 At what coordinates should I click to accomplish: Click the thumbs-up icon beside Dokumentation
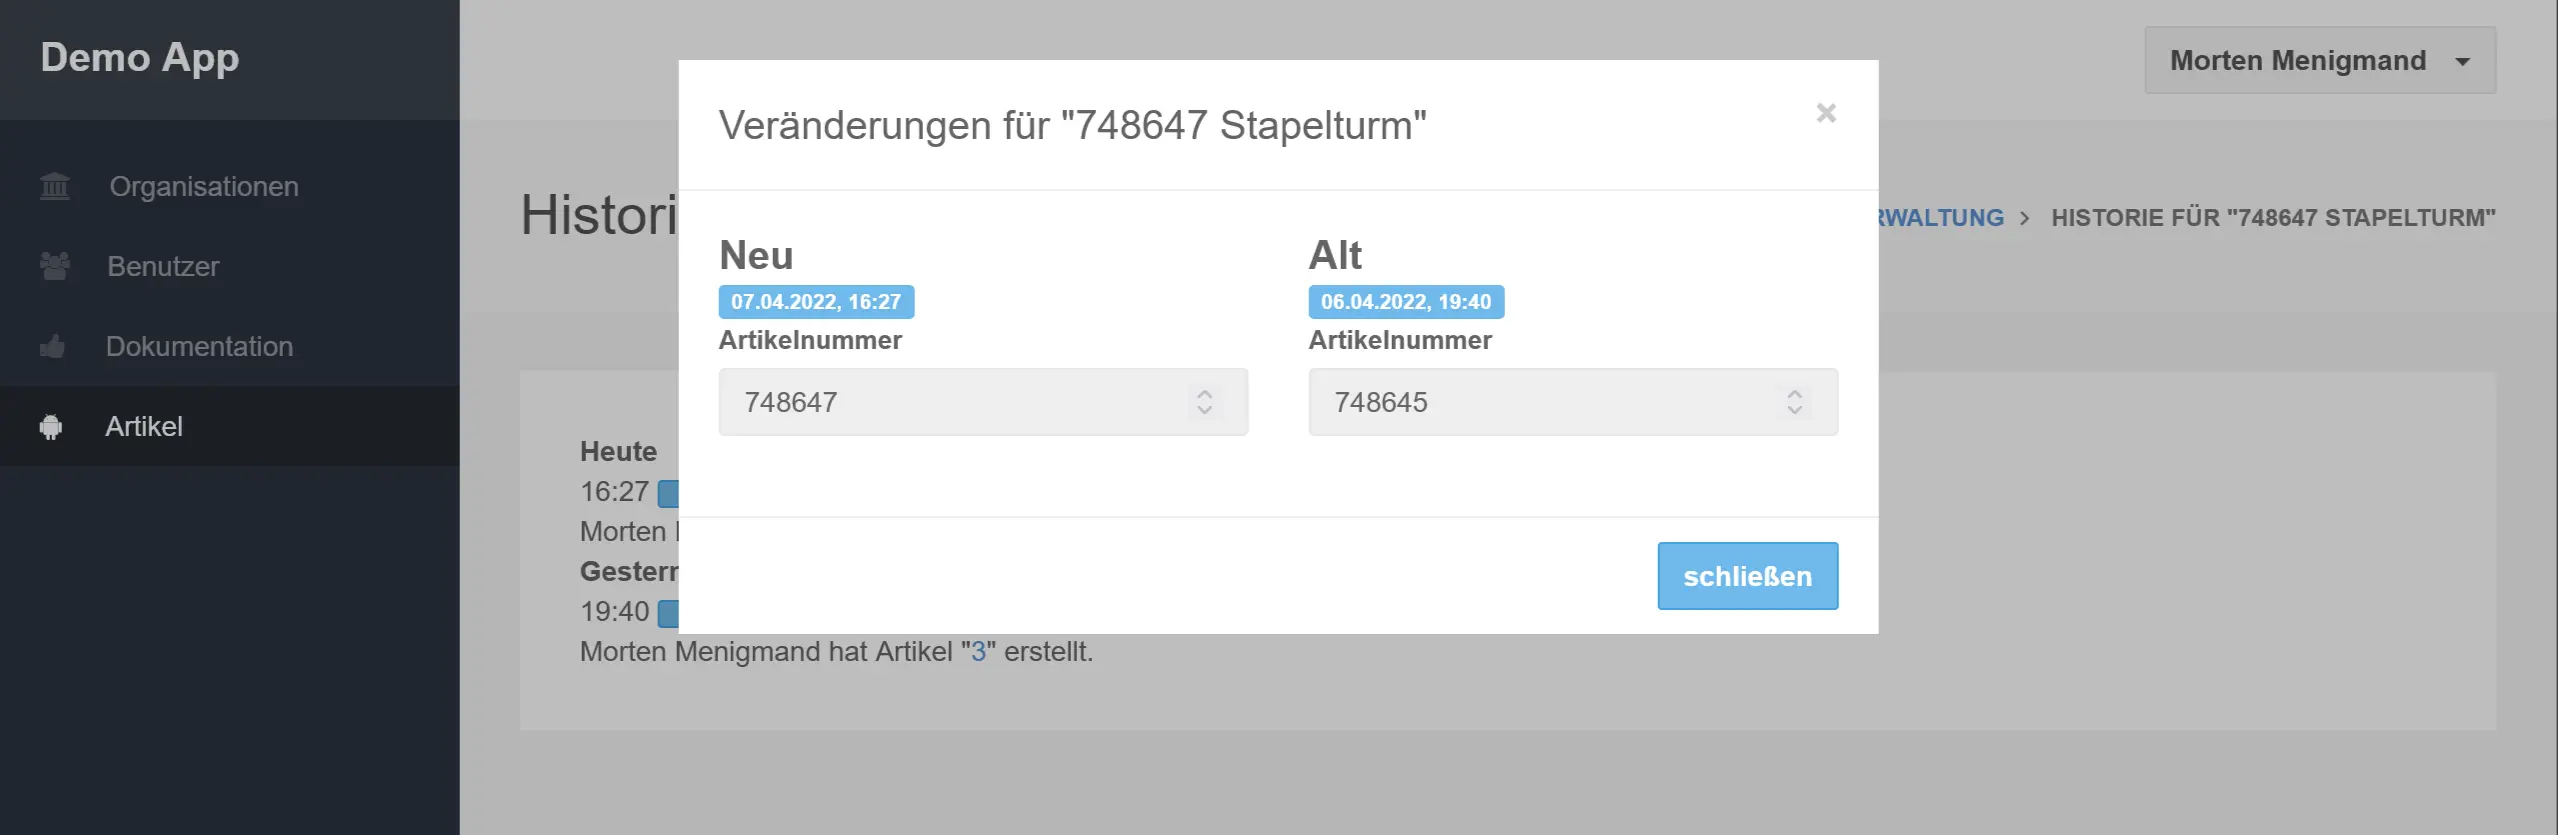click(52, 346)
